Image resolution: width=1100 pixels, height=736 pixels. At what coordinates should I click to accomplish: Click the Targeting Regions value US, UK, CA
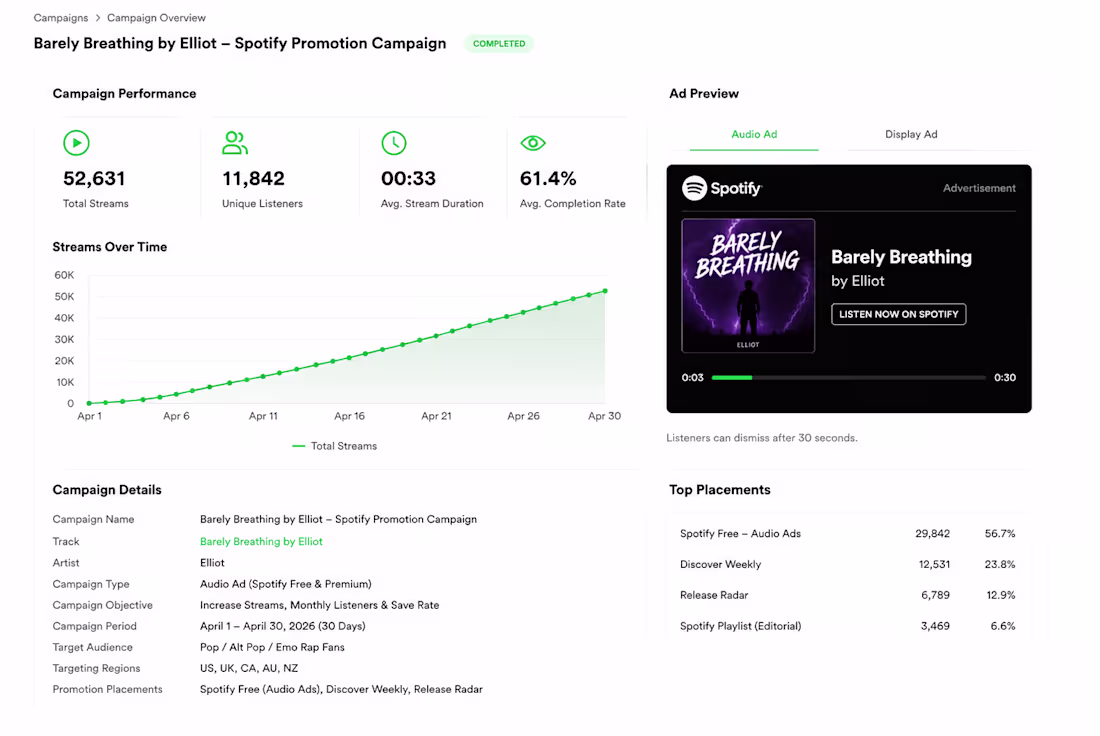pos(249,668)
